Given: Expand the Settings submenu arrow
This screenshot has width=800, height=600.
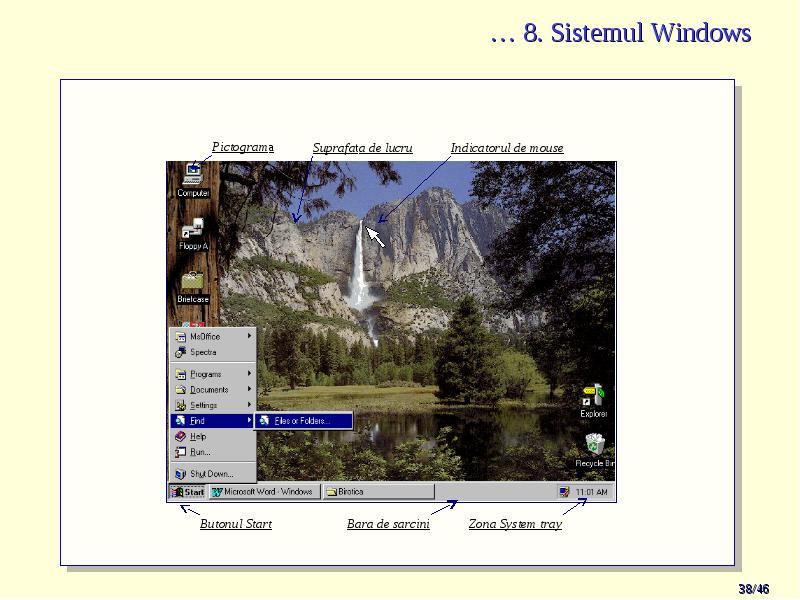Looking at the screenshot, I should click(249, 405).
